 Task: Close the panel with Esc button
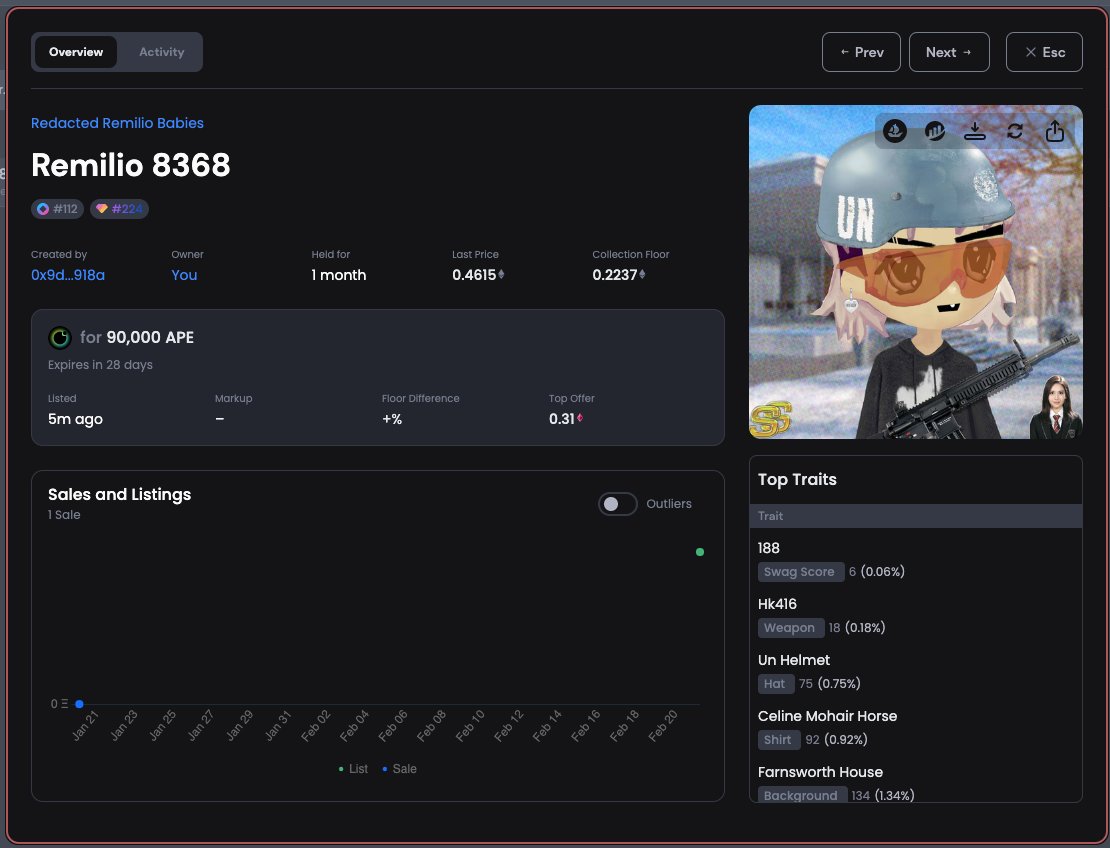coord(1044,52)
